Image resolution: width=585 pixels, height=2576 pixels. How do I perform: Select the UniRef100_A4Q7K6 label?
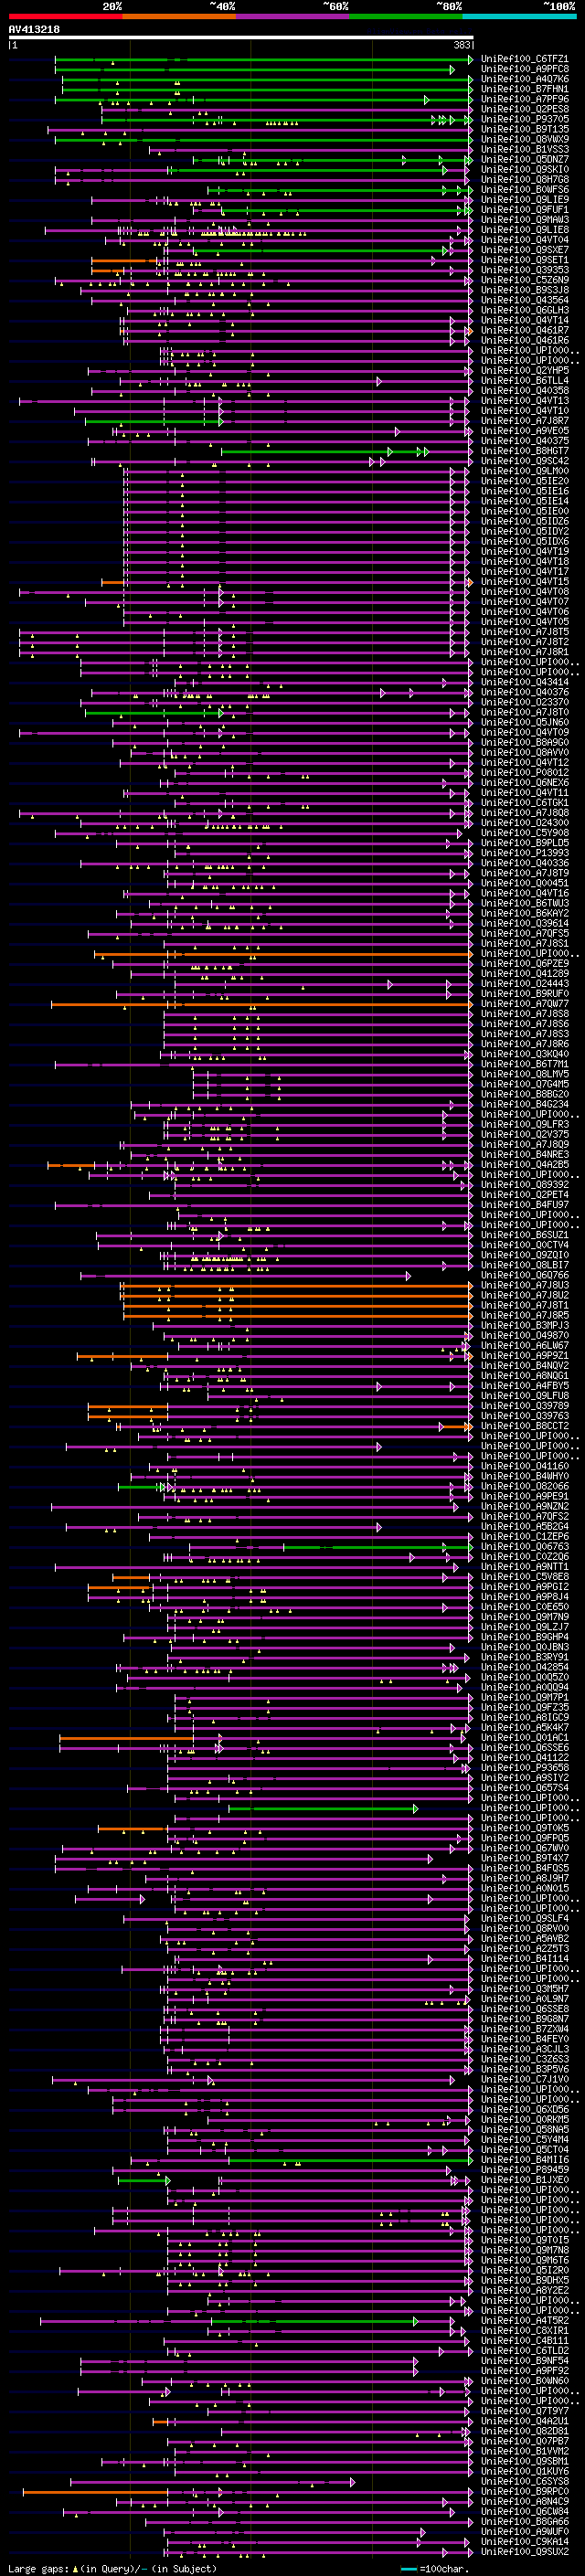[525, 79]
